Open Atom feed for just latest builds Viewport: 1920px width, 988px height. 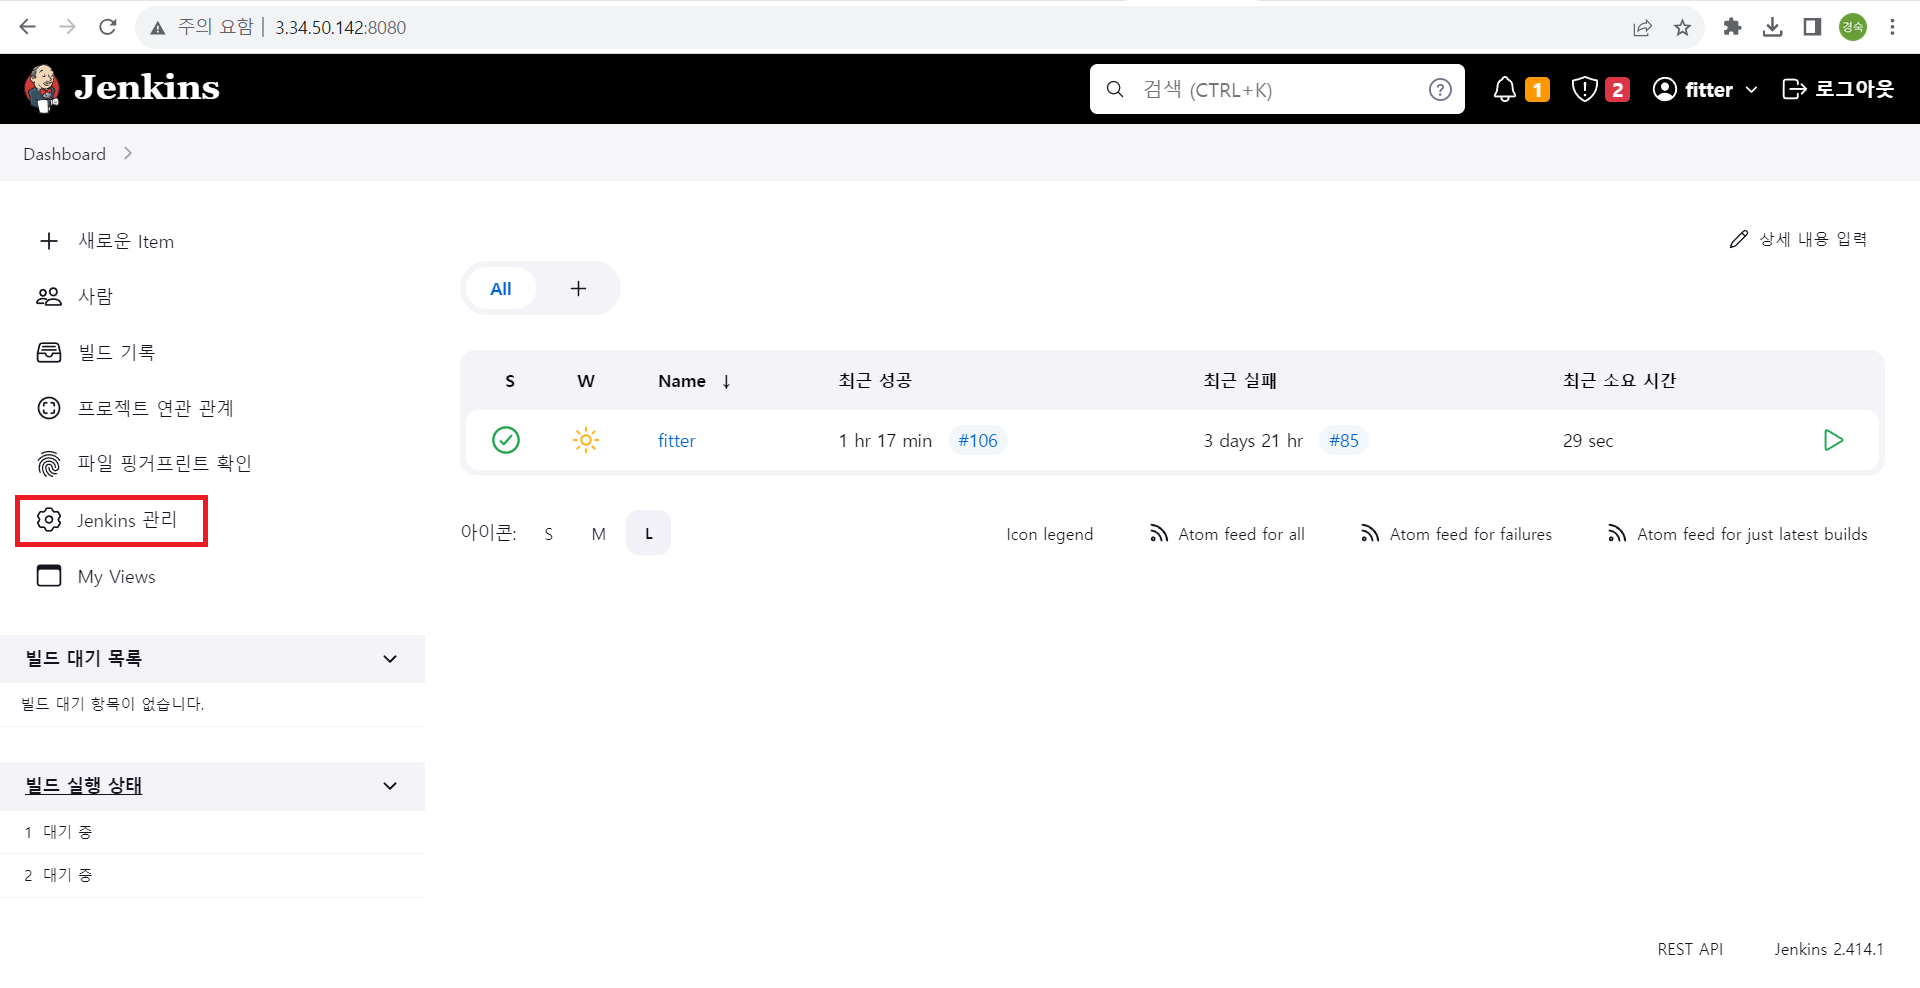[x=1737, y=534]
